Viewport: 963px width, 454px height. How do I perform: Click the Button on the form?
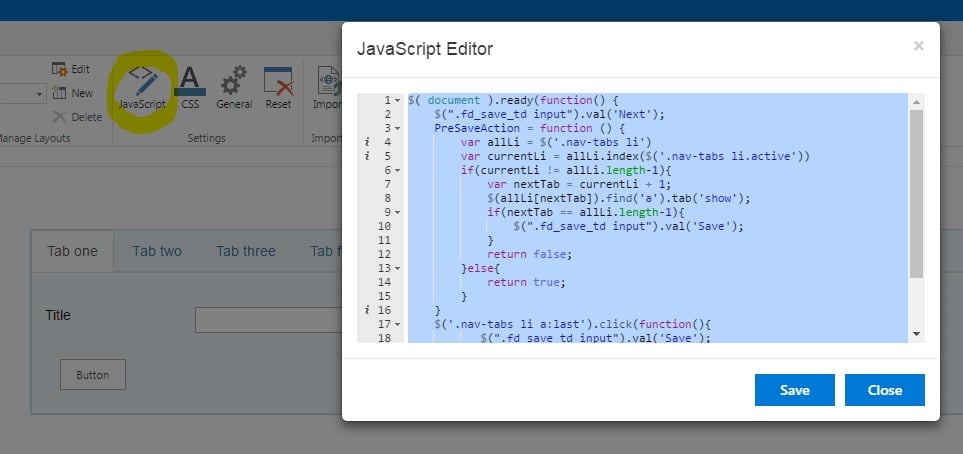pyautogui.click(x=93, y=375)
